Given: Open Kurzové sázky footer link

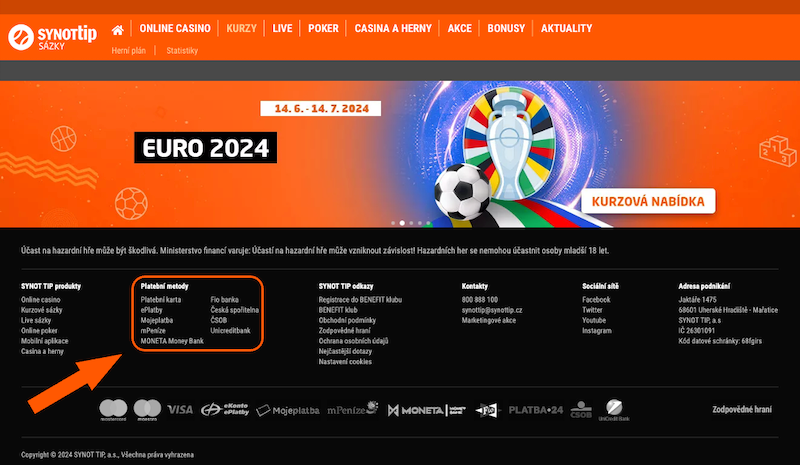Looking at the screenshot, I should pos(41,310).
